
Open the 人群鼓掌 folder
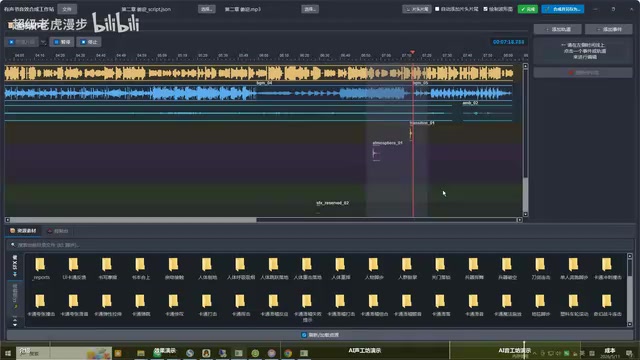point(407,268)
